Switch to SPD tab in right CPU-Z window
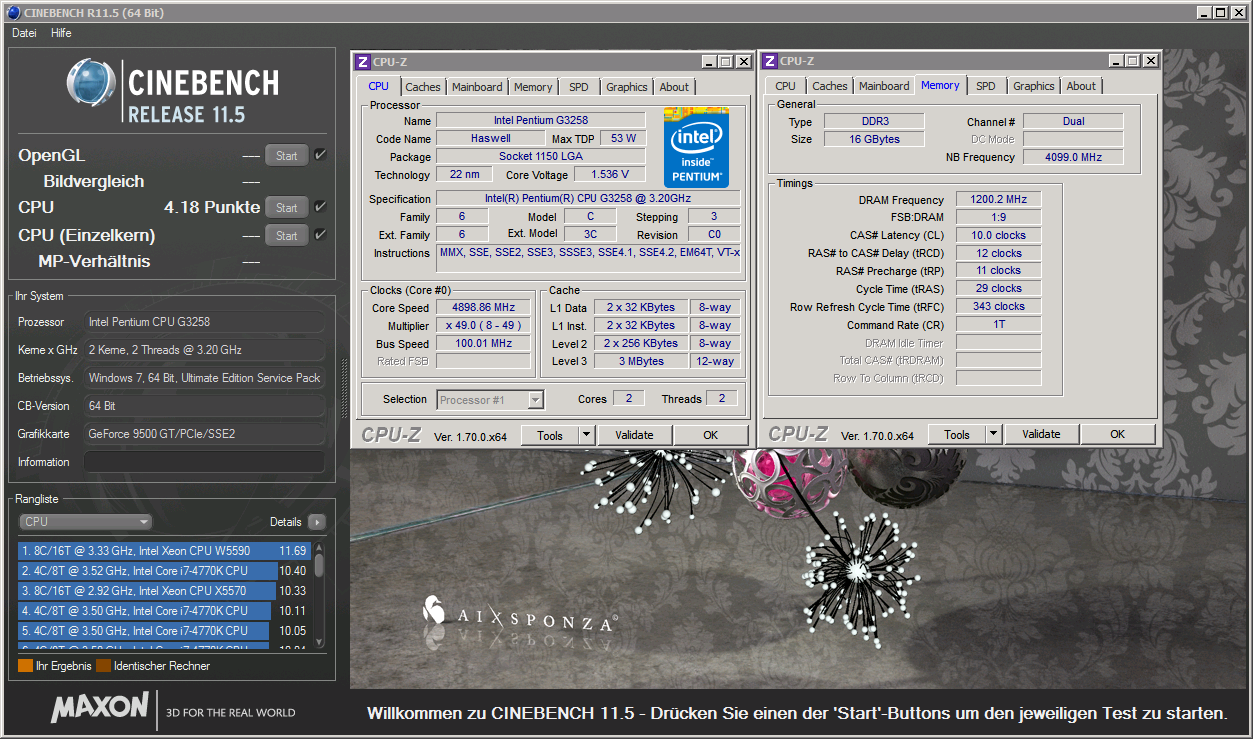Screen dimensions: 1253x739 point(986,86)
